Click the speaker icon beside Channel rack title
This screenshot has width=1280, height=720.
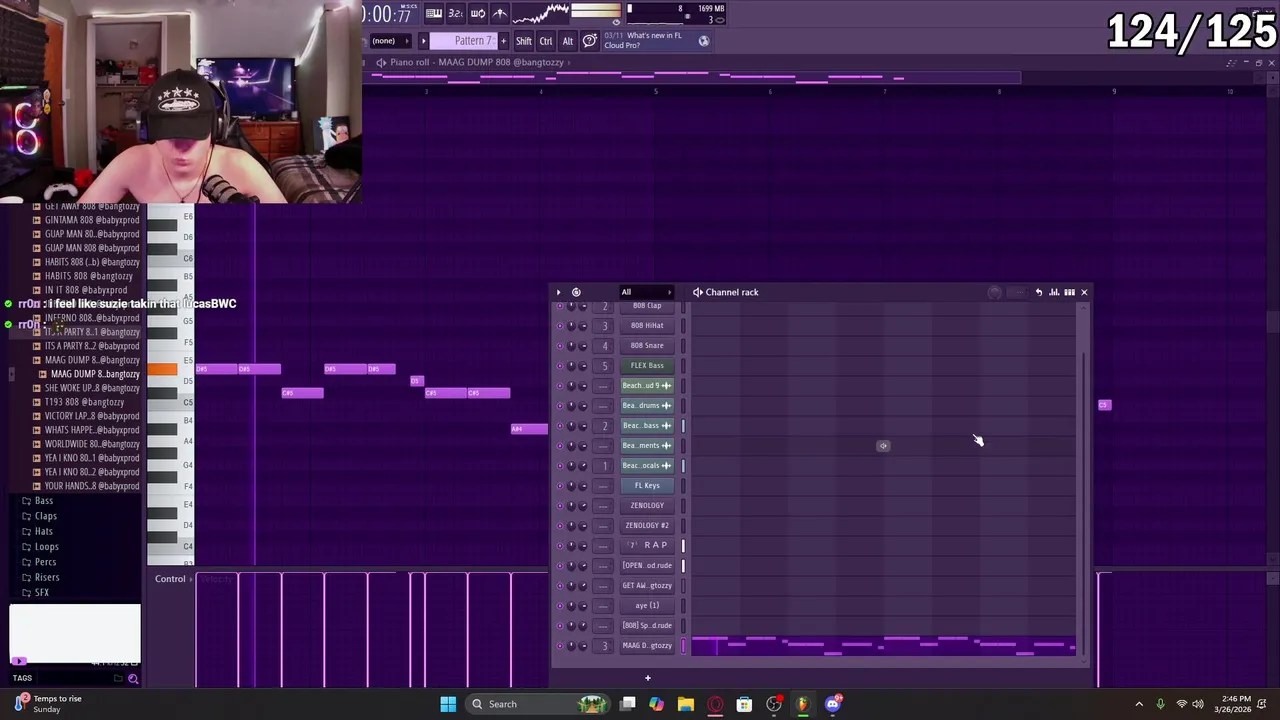pos(697,292)
